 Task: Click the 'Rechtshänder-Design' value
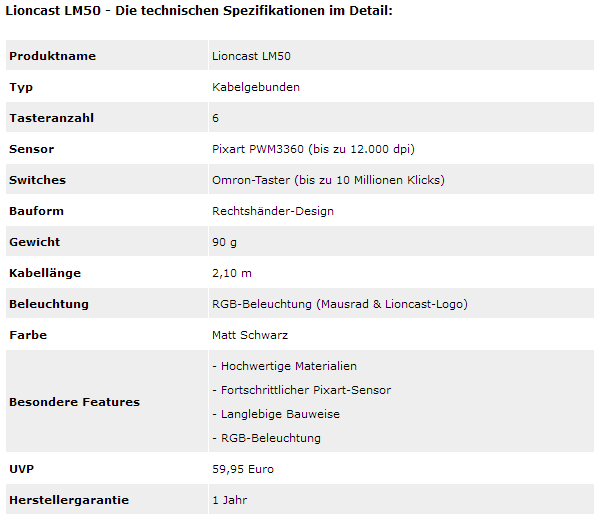click(273, 211)
